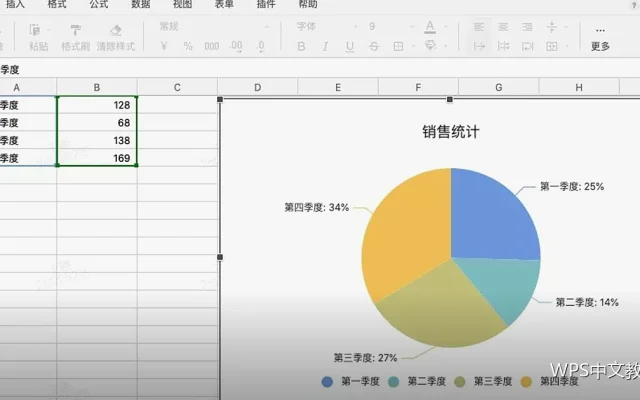Click the data label 第一季度: 25%
This screenshot has width=640, height=400.
(x=572, y=187)
